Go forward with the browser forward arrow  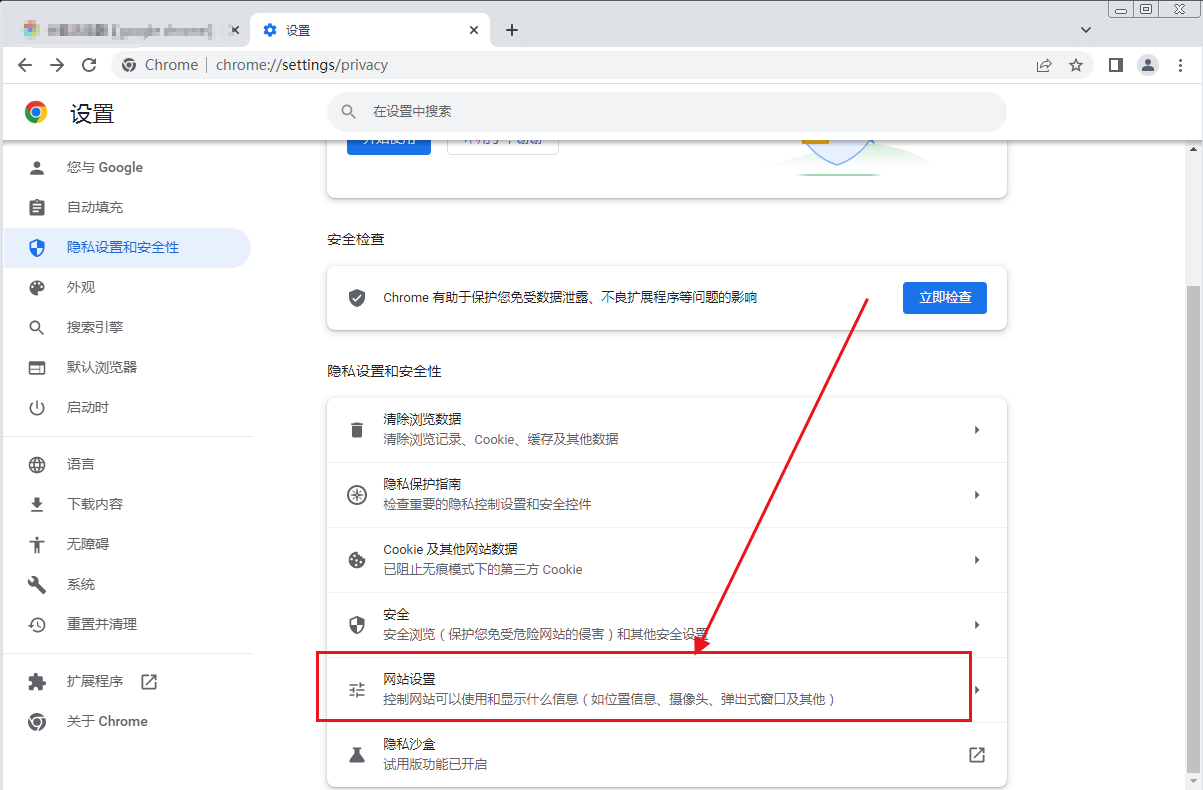click(x=57, y=65)
